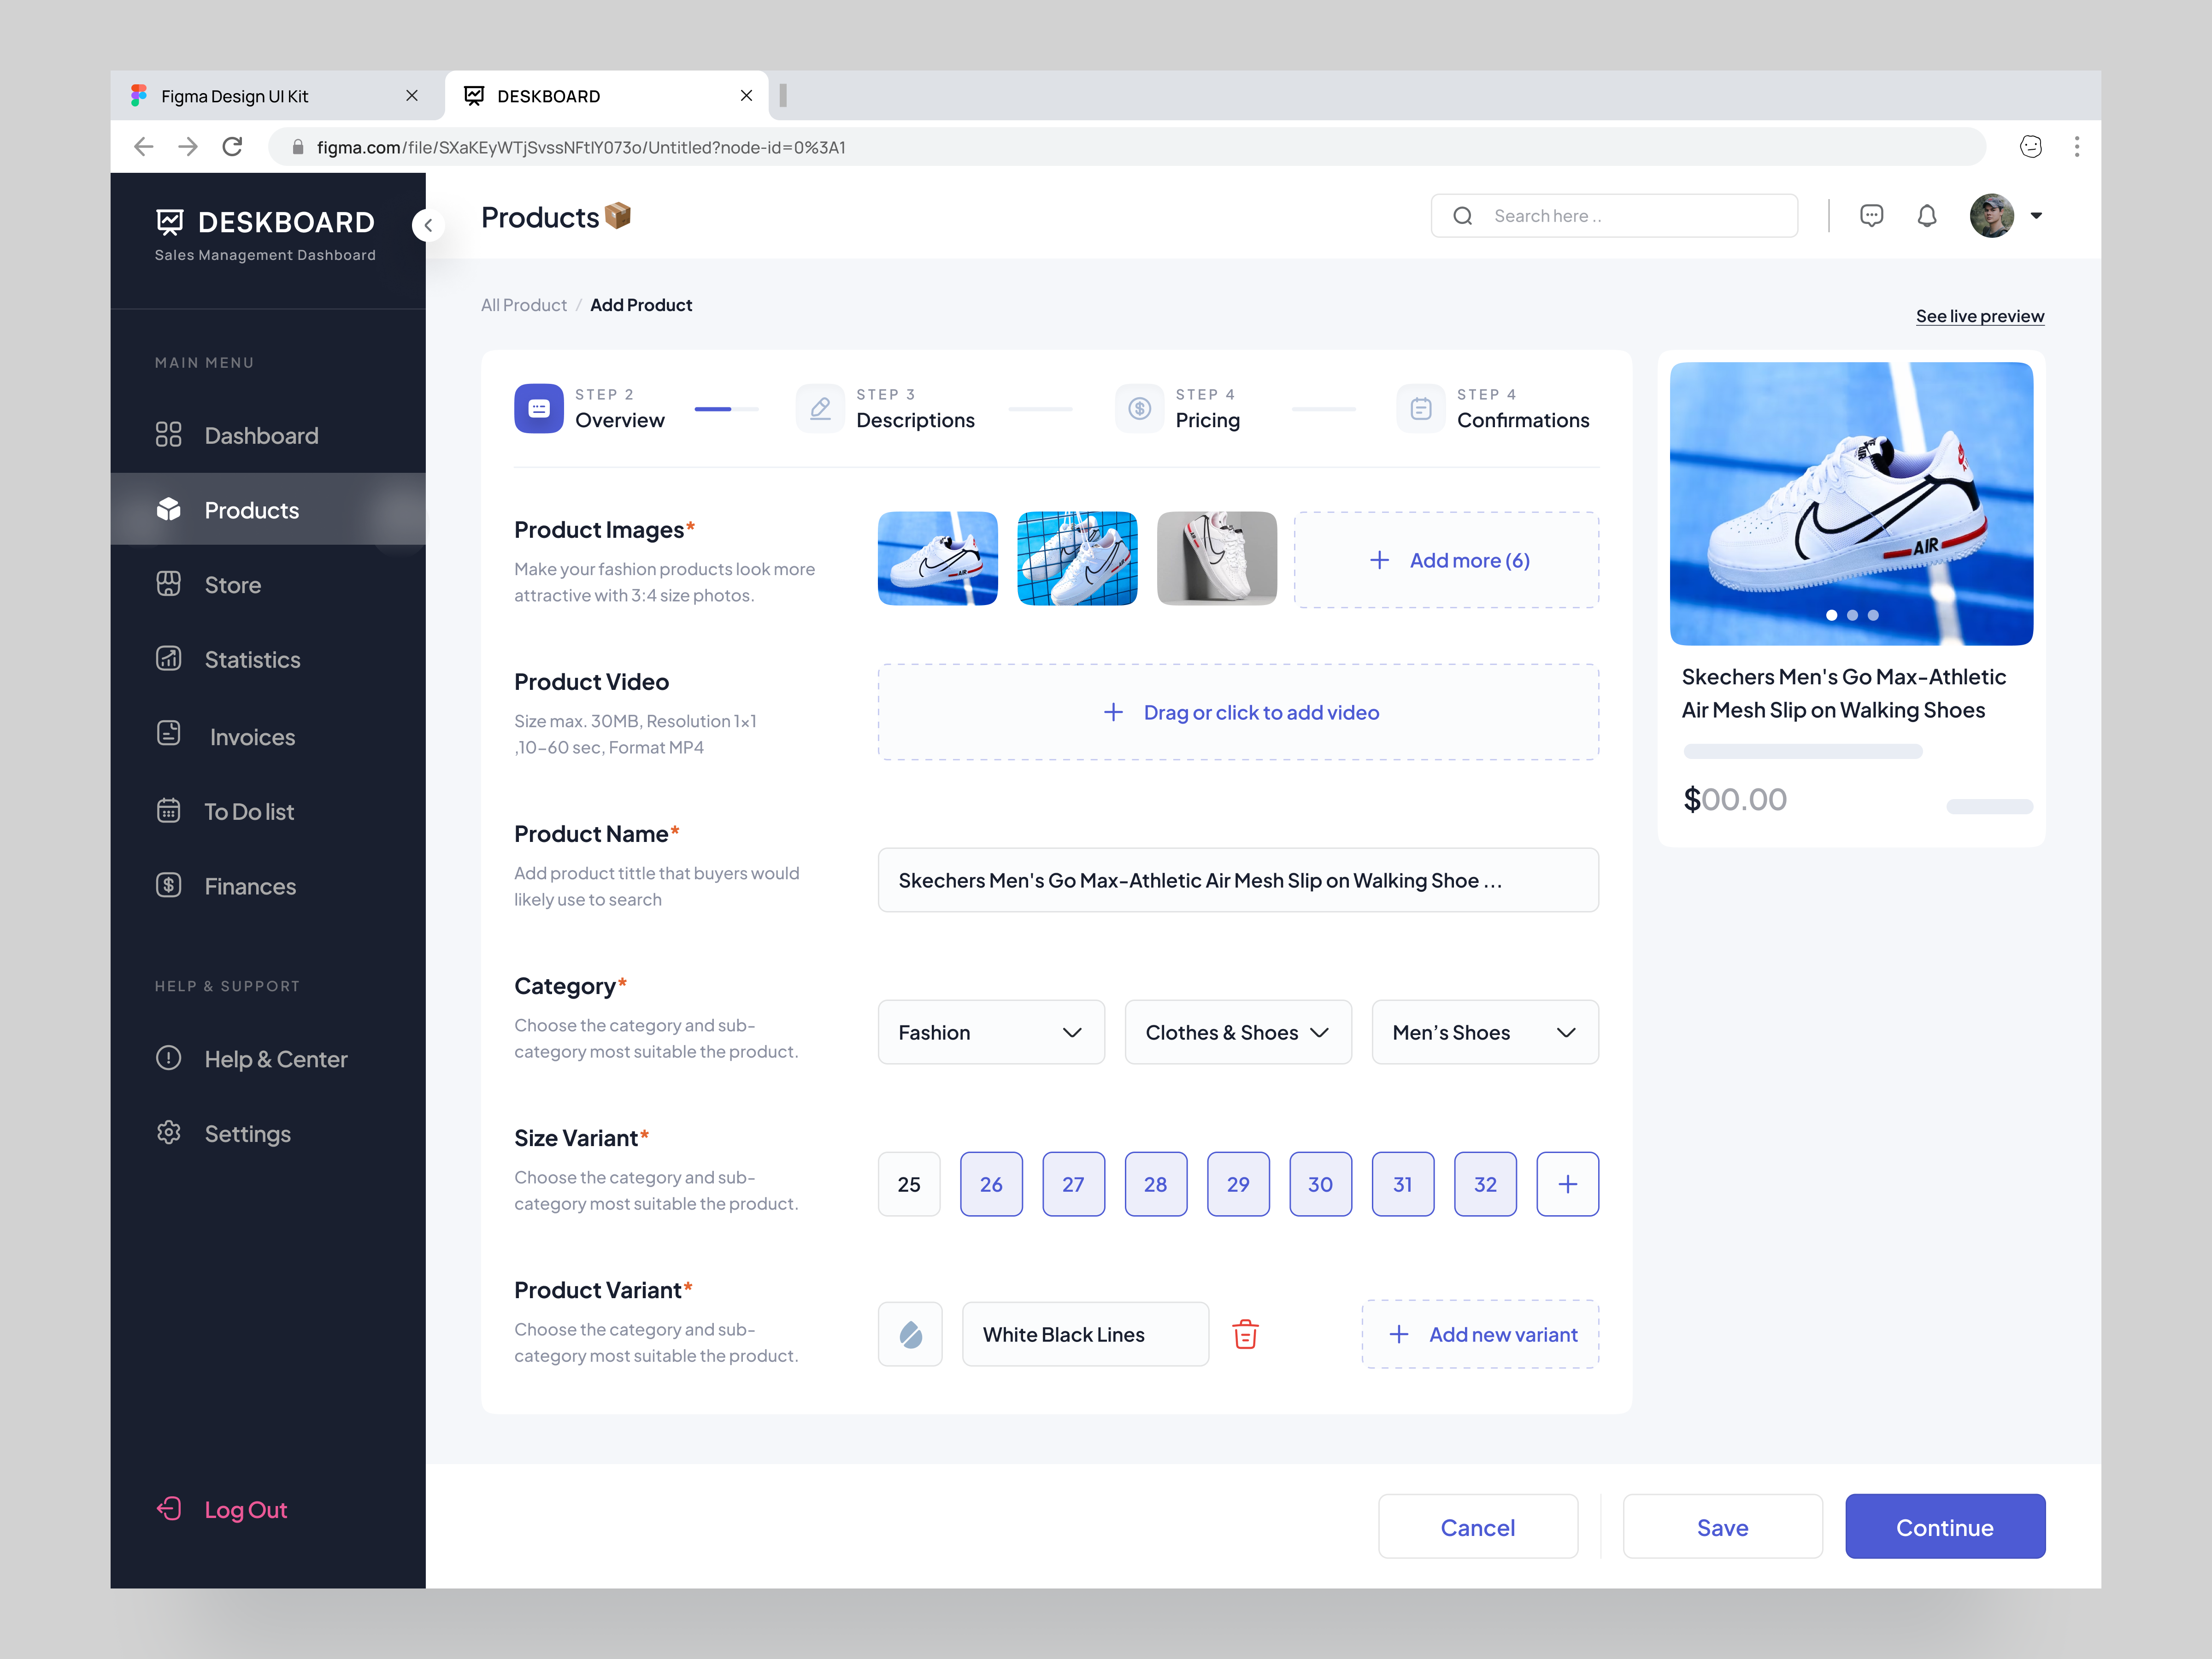Toggle size 28 in Size Variant
Viewport: 2212px width, 1659px height.
1156,1184
